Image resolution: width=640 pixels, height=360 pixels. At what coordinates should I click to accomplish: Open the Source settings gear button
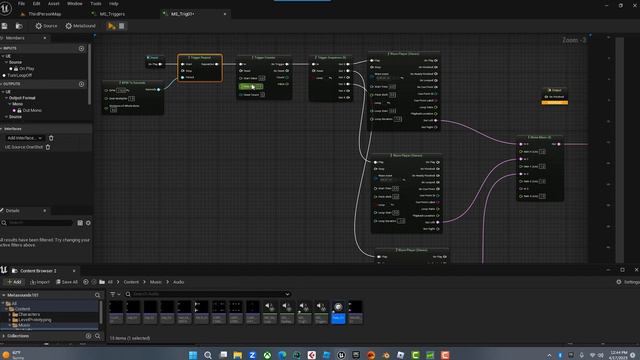(x=46, y=26)
